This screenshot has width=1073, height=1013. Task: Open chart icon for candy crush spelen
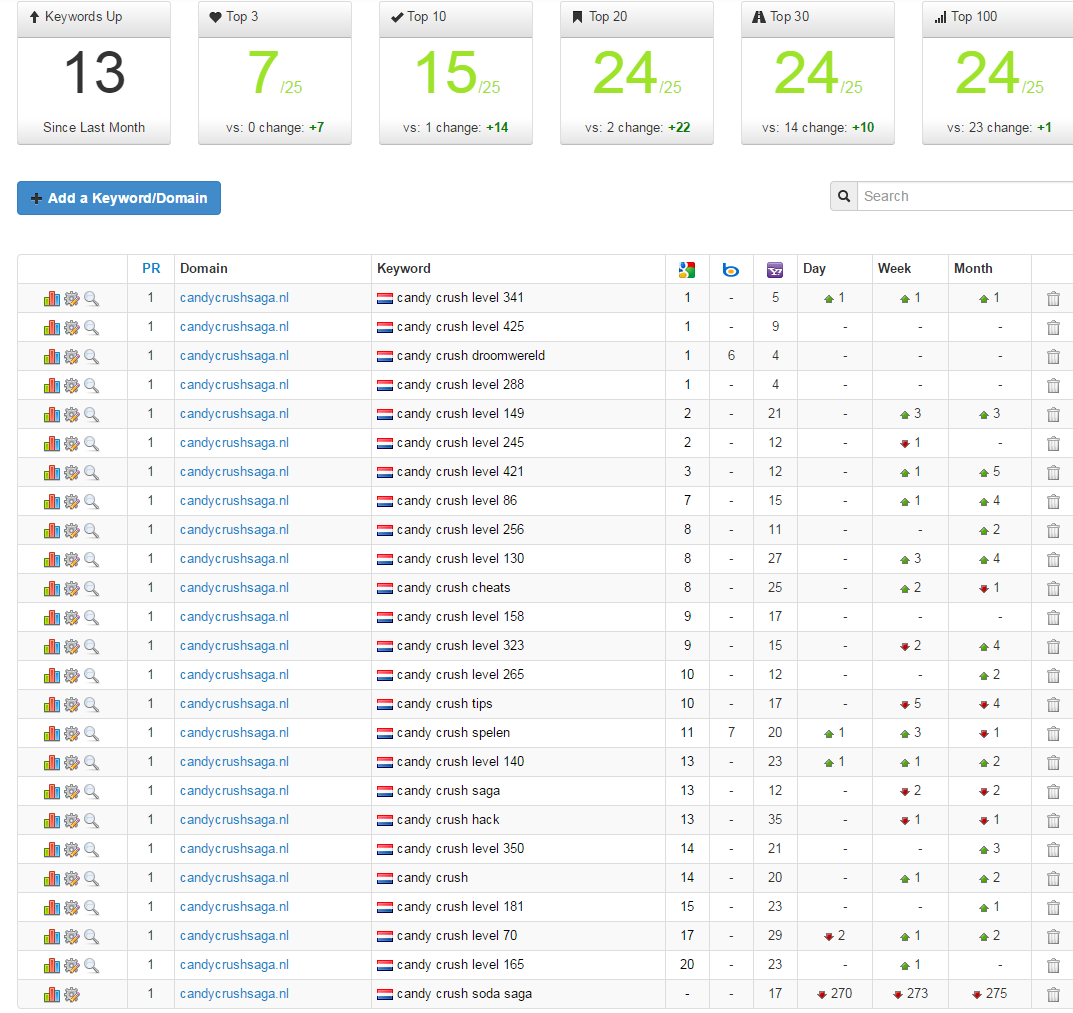[x=51, y=734]
